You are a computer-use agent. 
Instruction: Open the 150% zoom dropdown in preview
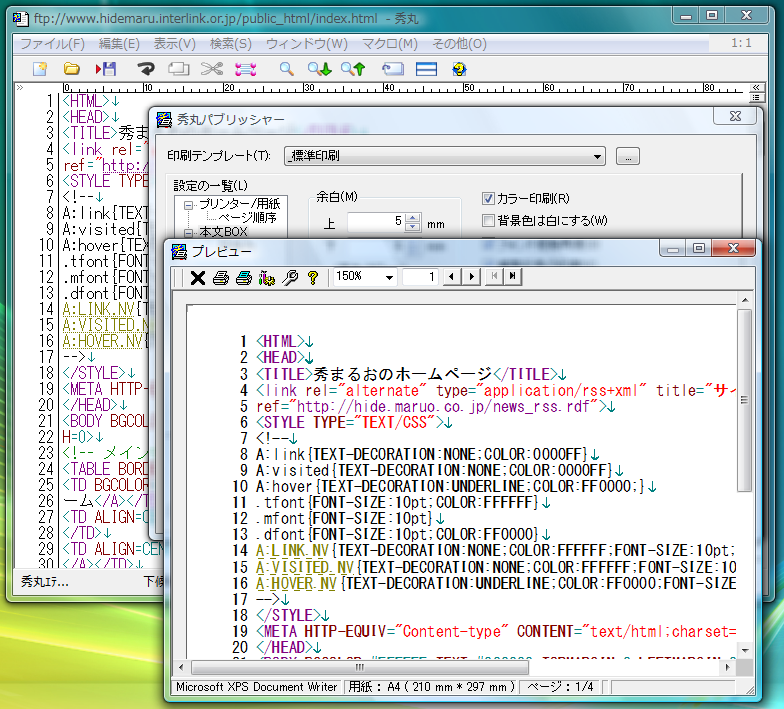(x=389, y=277)
